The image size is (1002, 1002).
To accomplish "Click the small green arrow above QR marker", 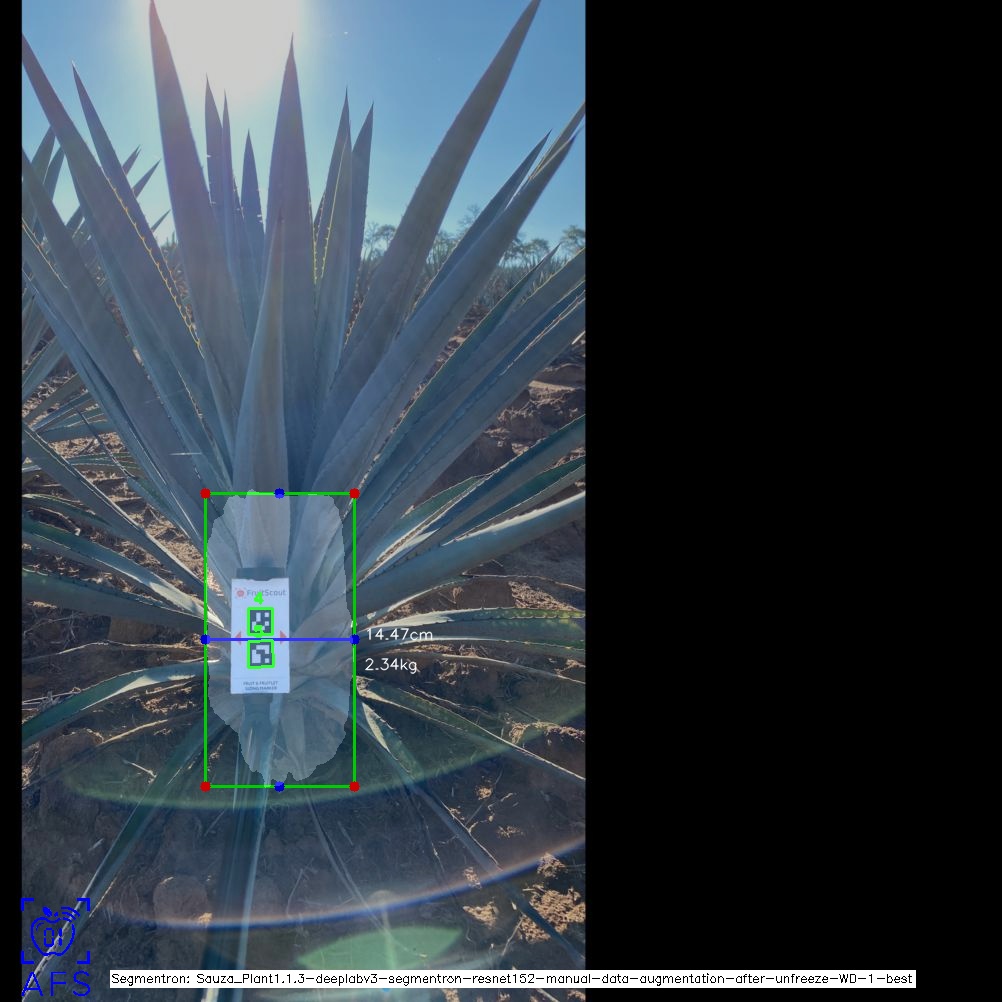I will pos(258,600).
